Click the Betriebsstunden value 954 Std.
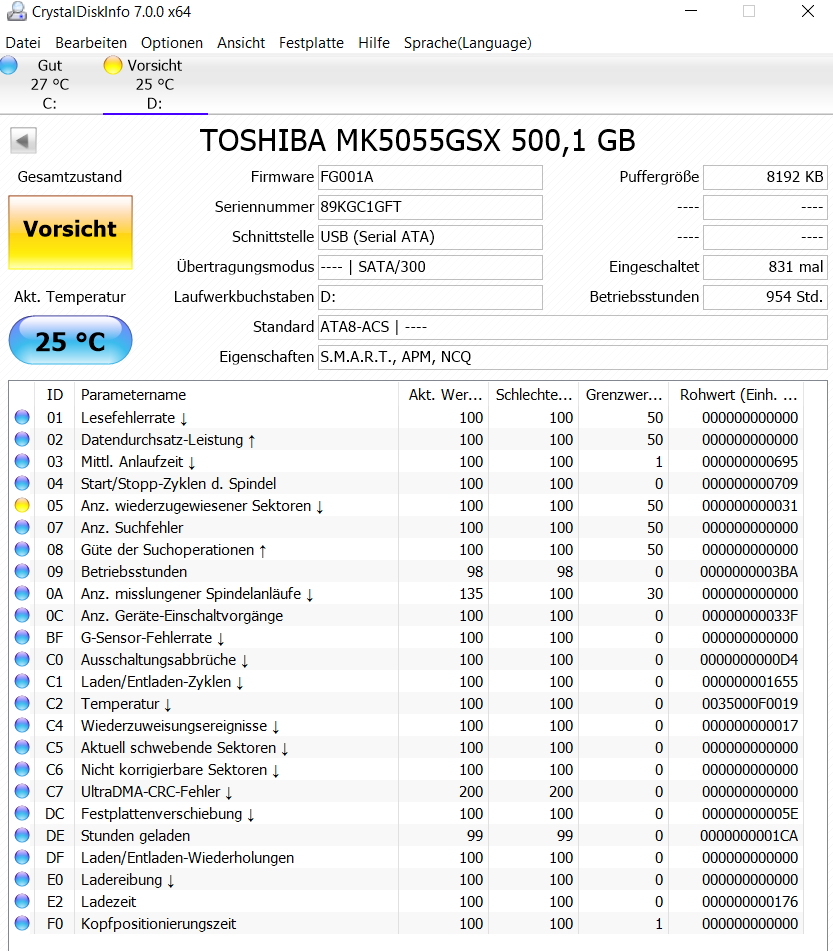This screenshot has height=951, width=833. (x=765, y=297)
